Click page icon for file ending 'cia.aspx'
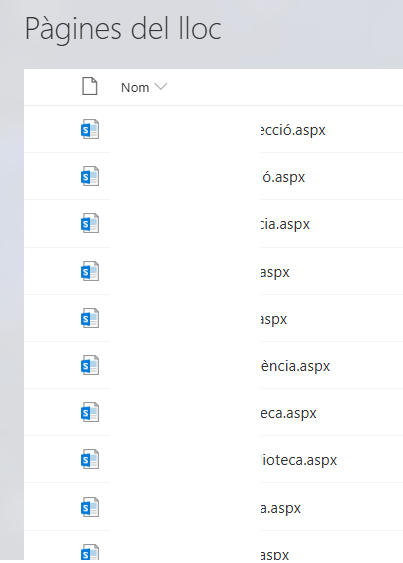This screenshot has height=563, width=403. (90, 223)
